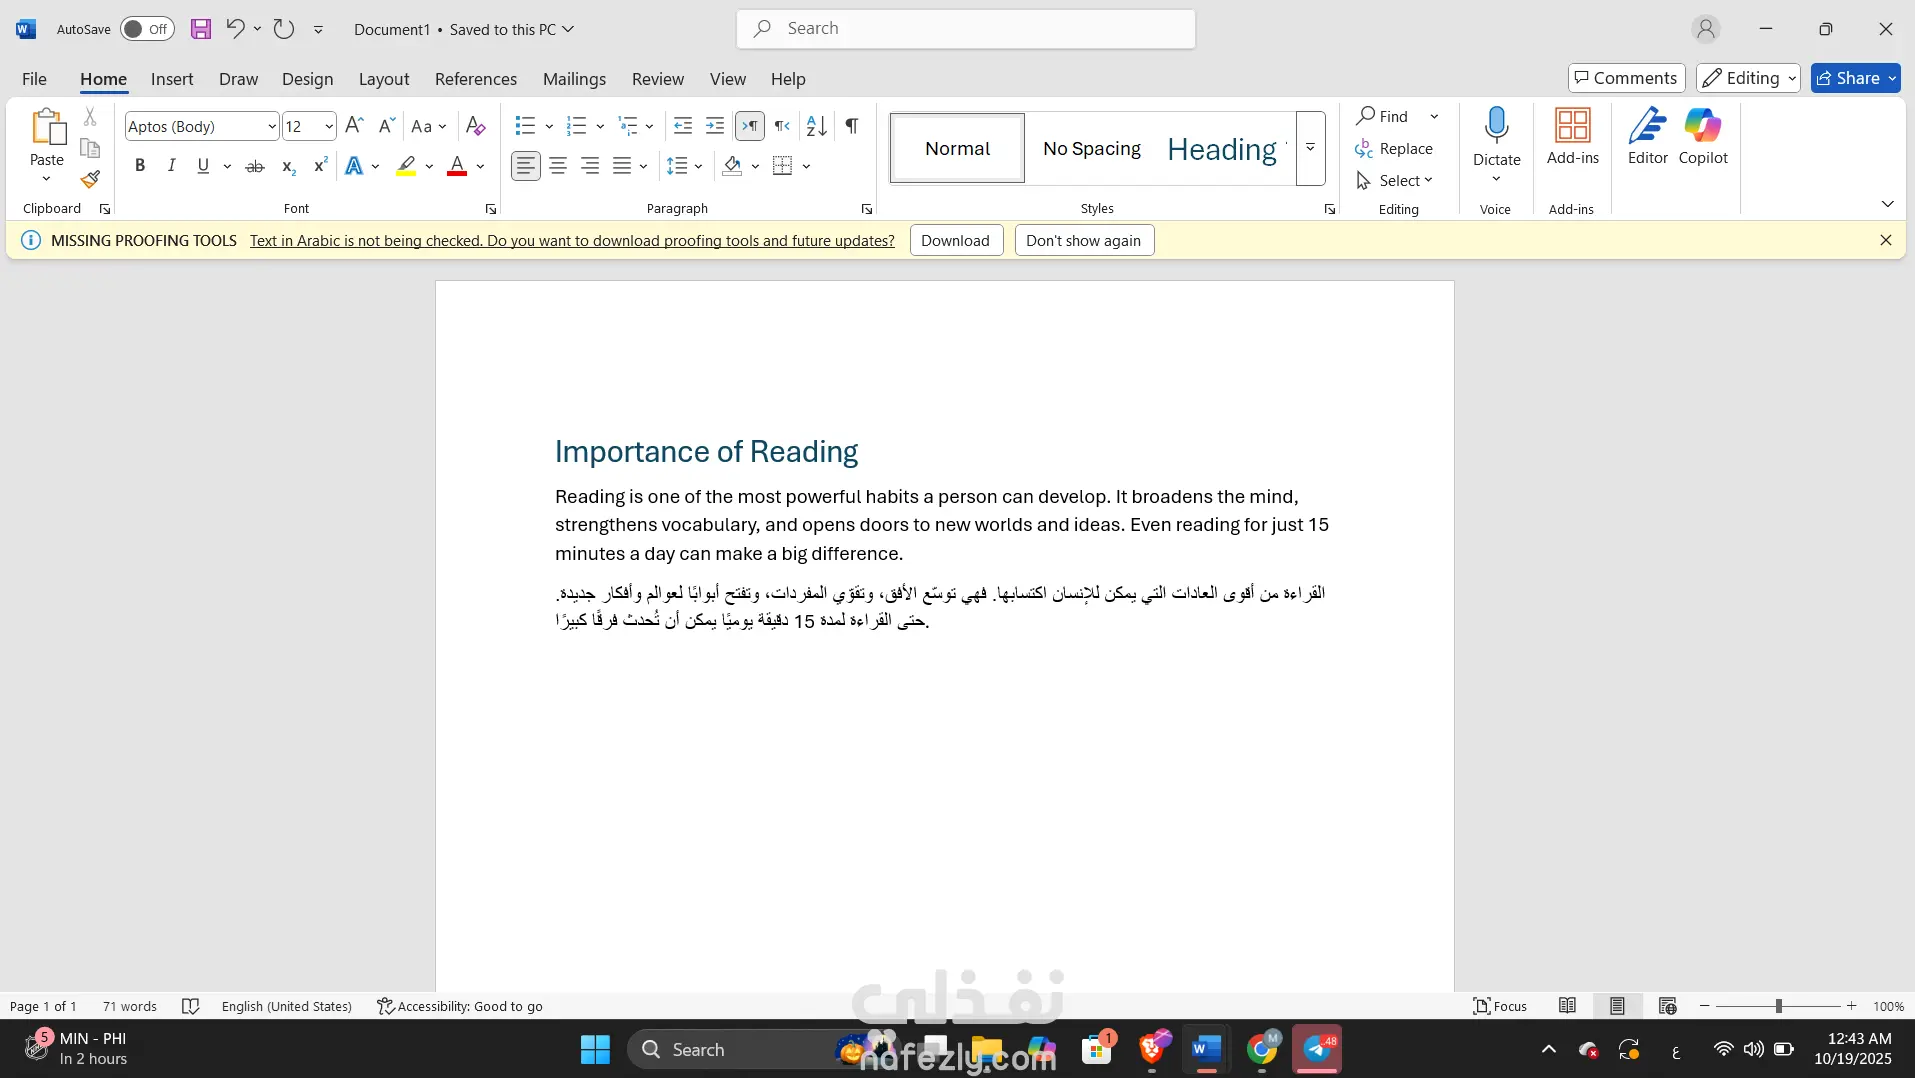Switch to Web Layout view
Image resolution: width=1915 pixels, height=1078 pixels.
1667,1006
